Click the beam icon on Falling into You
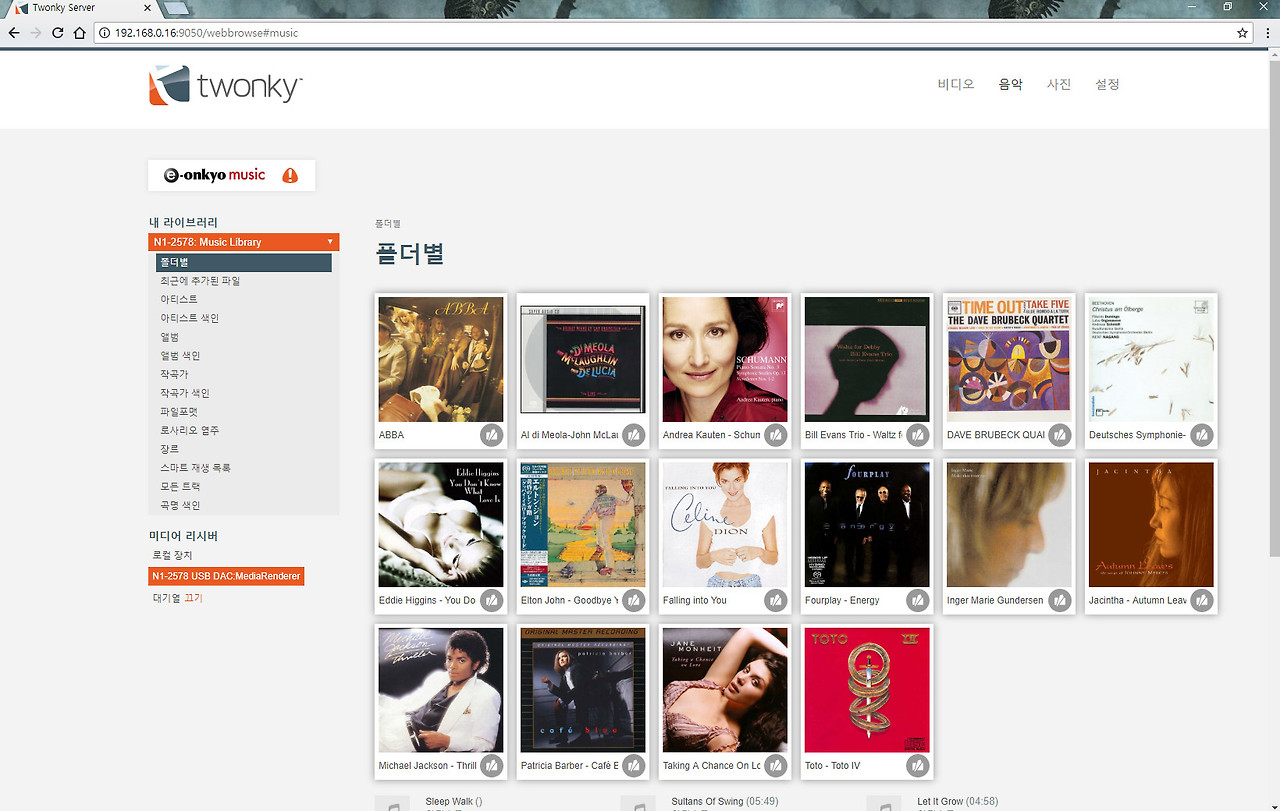The width and height of the screenshot is (1280, 811). [x=775, y=600]
